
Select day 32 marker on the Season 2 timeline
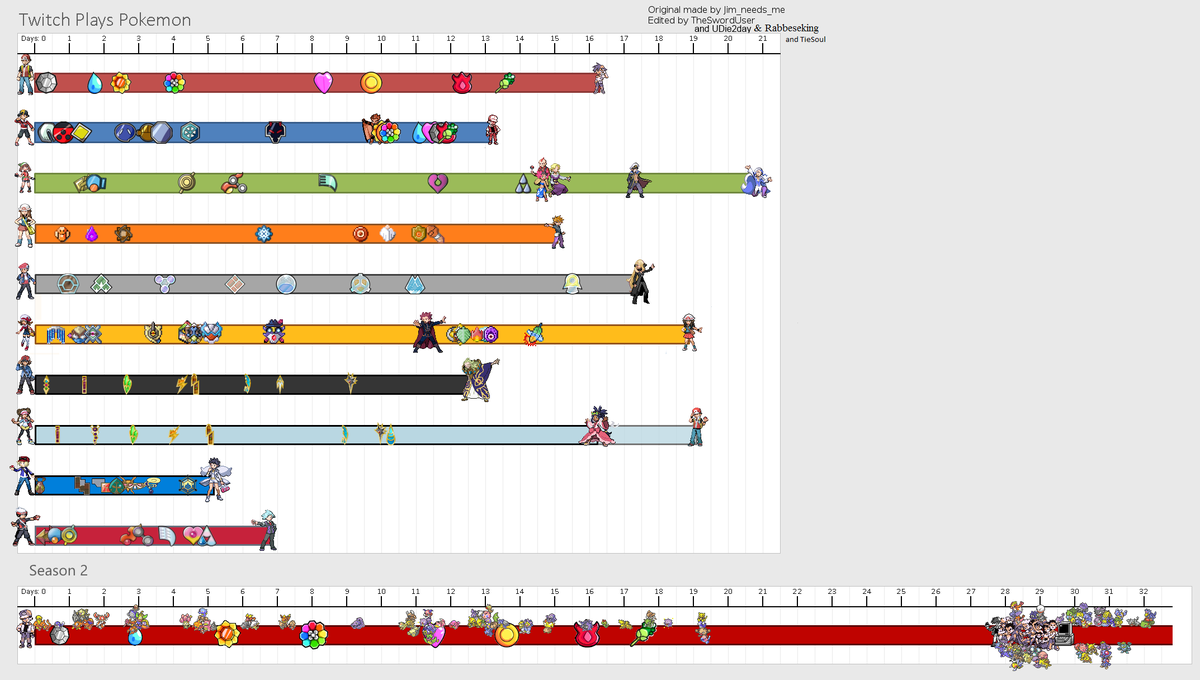tap(1143, 591)
